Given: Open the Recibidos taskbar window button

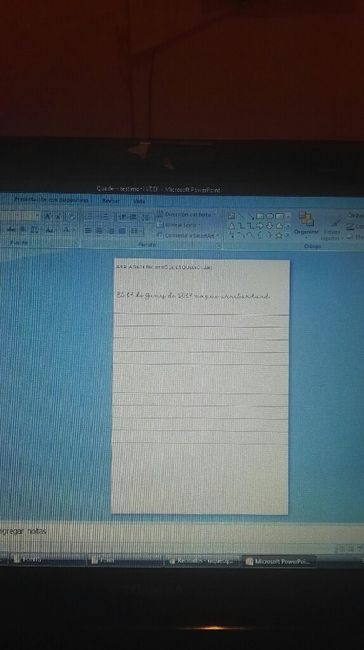Looking at the screenshot, I should pos(203,562).
